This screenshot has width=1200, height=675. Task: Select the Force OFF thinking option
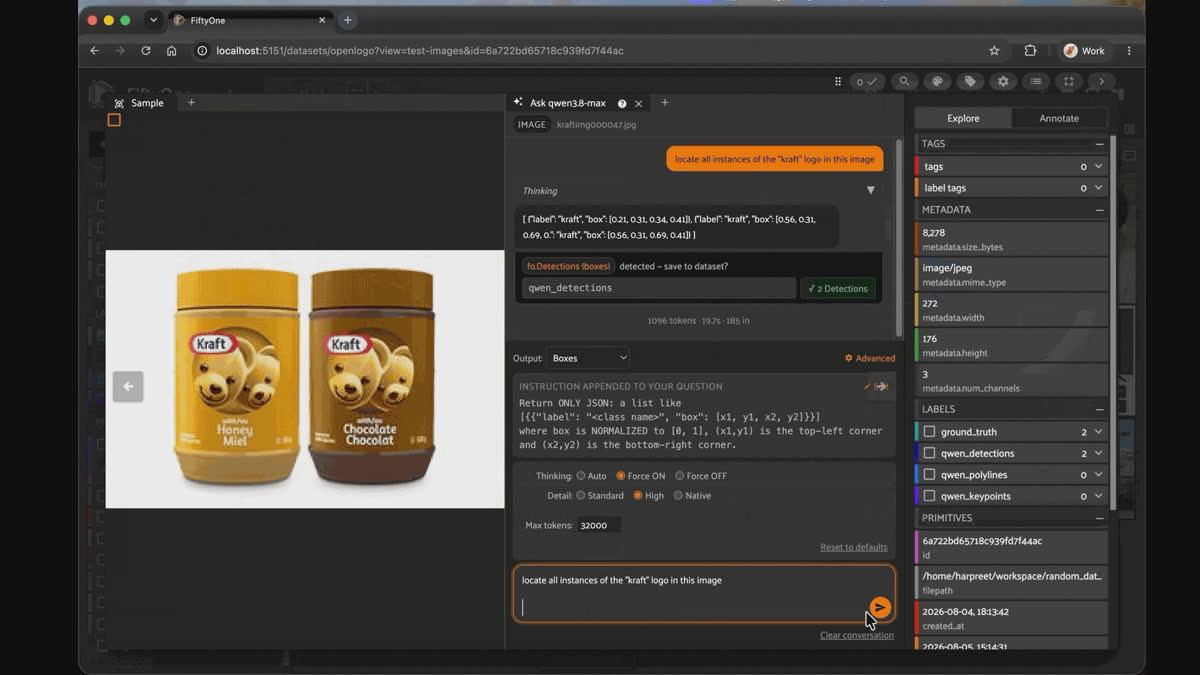click(680, 476)
